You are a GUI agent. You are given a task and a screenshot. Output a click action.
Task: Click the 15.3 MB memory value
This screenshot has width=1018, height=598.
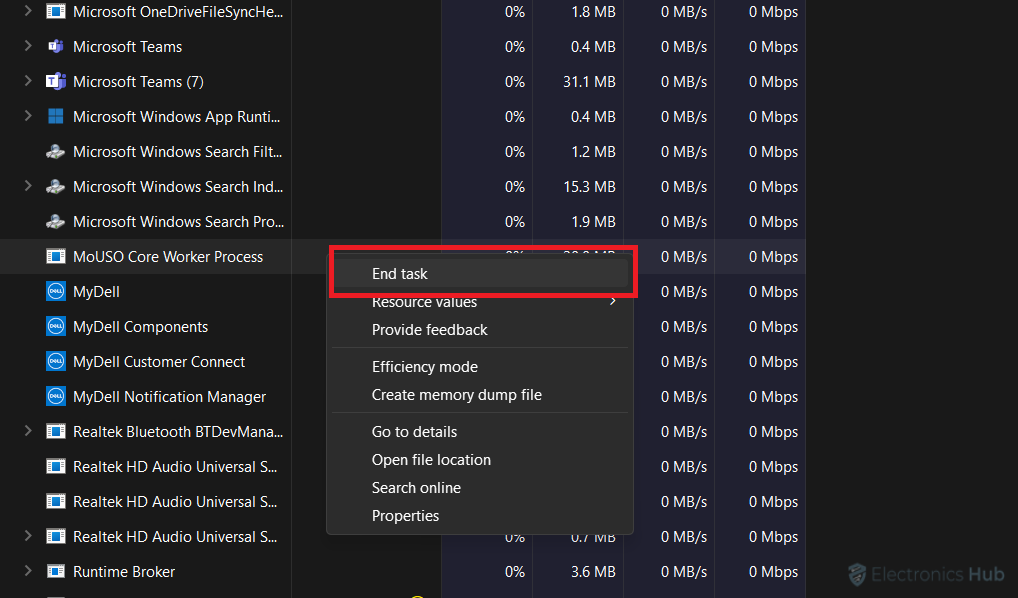click(x=589, y=187)
